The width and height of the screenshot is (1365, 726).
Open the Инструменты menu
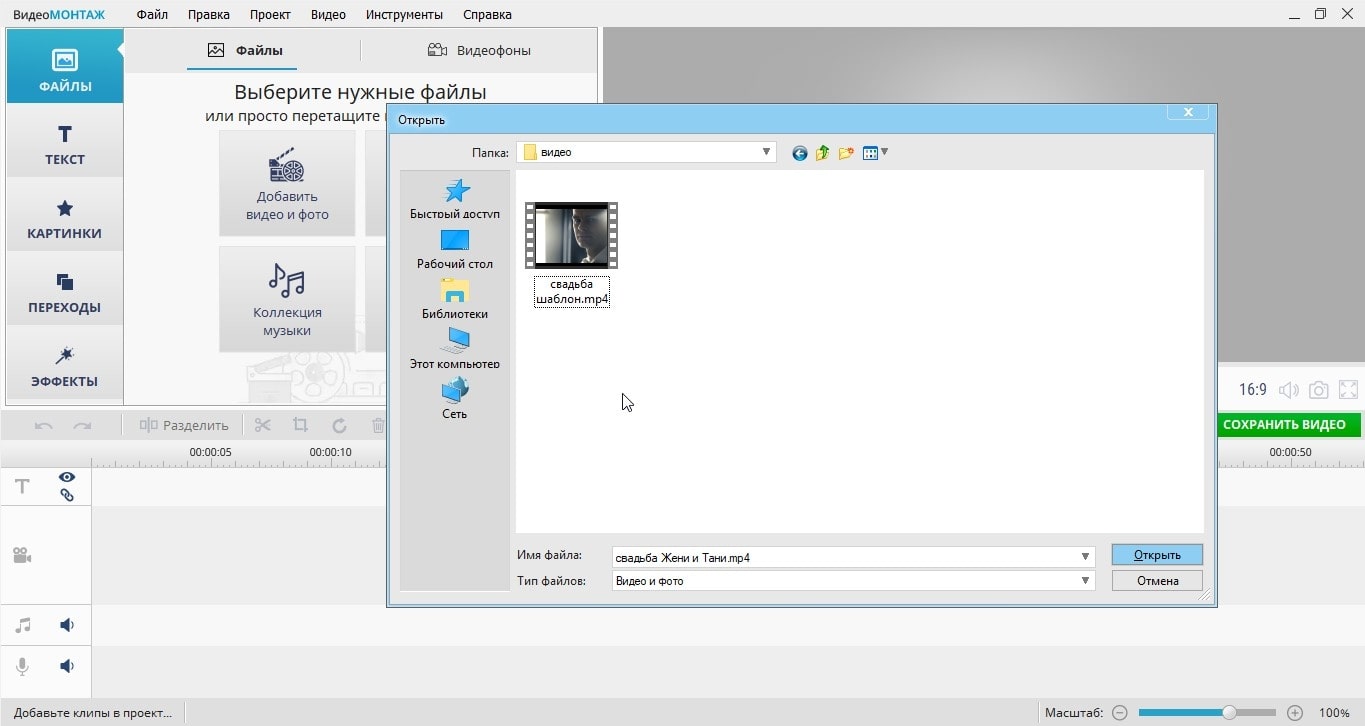(x=404, y=15)
